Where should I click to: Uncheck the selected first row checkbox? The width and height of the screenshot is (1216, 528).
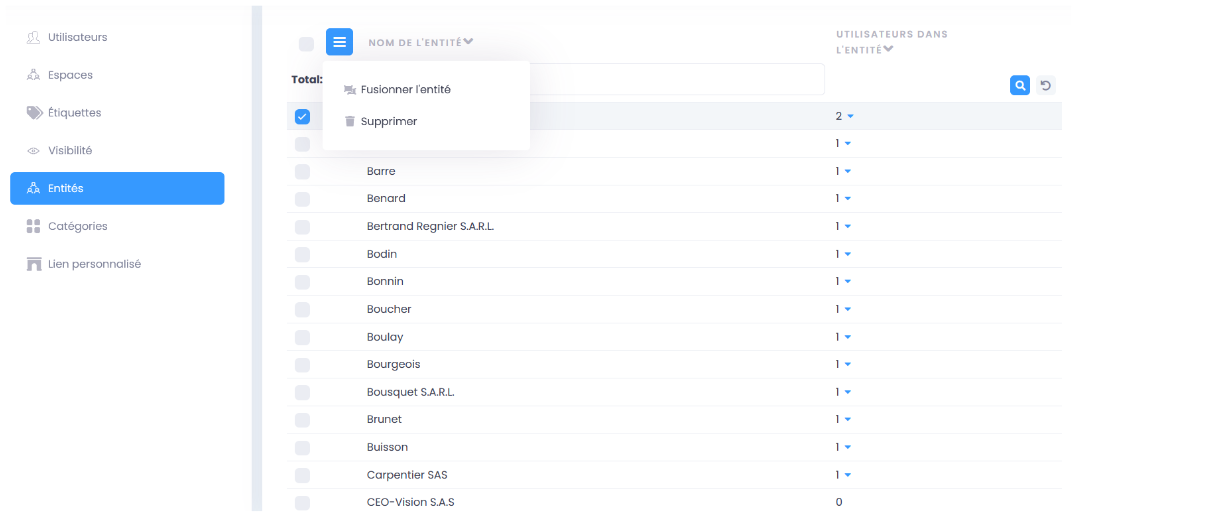[x=302, y=116]
